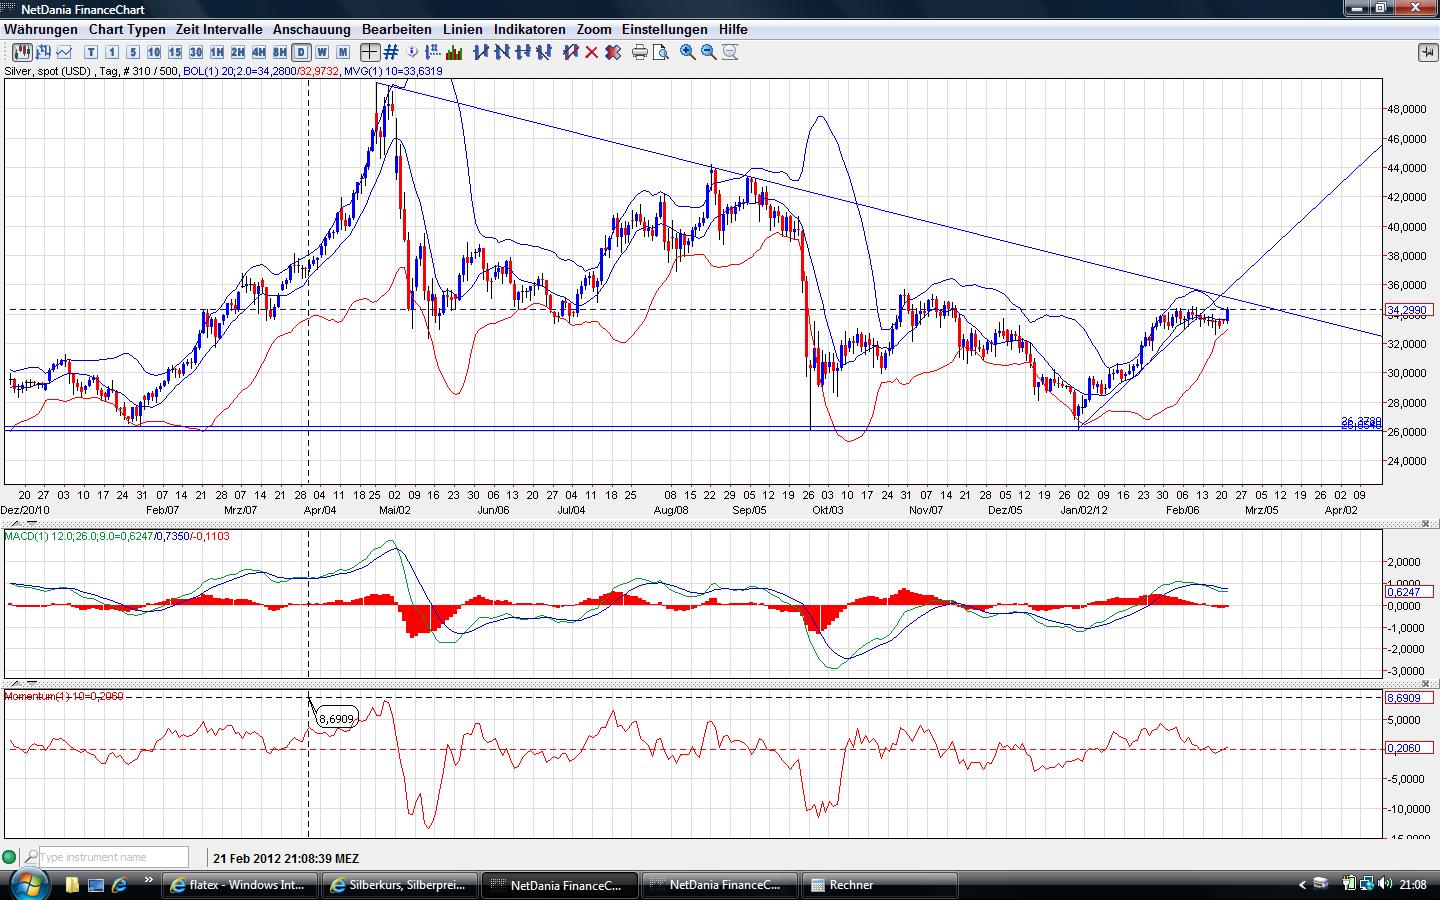Screen dimensions: 1440x900
Task: Expand the Zeit Intervalle menu
Action: click(x=219, y=29)
